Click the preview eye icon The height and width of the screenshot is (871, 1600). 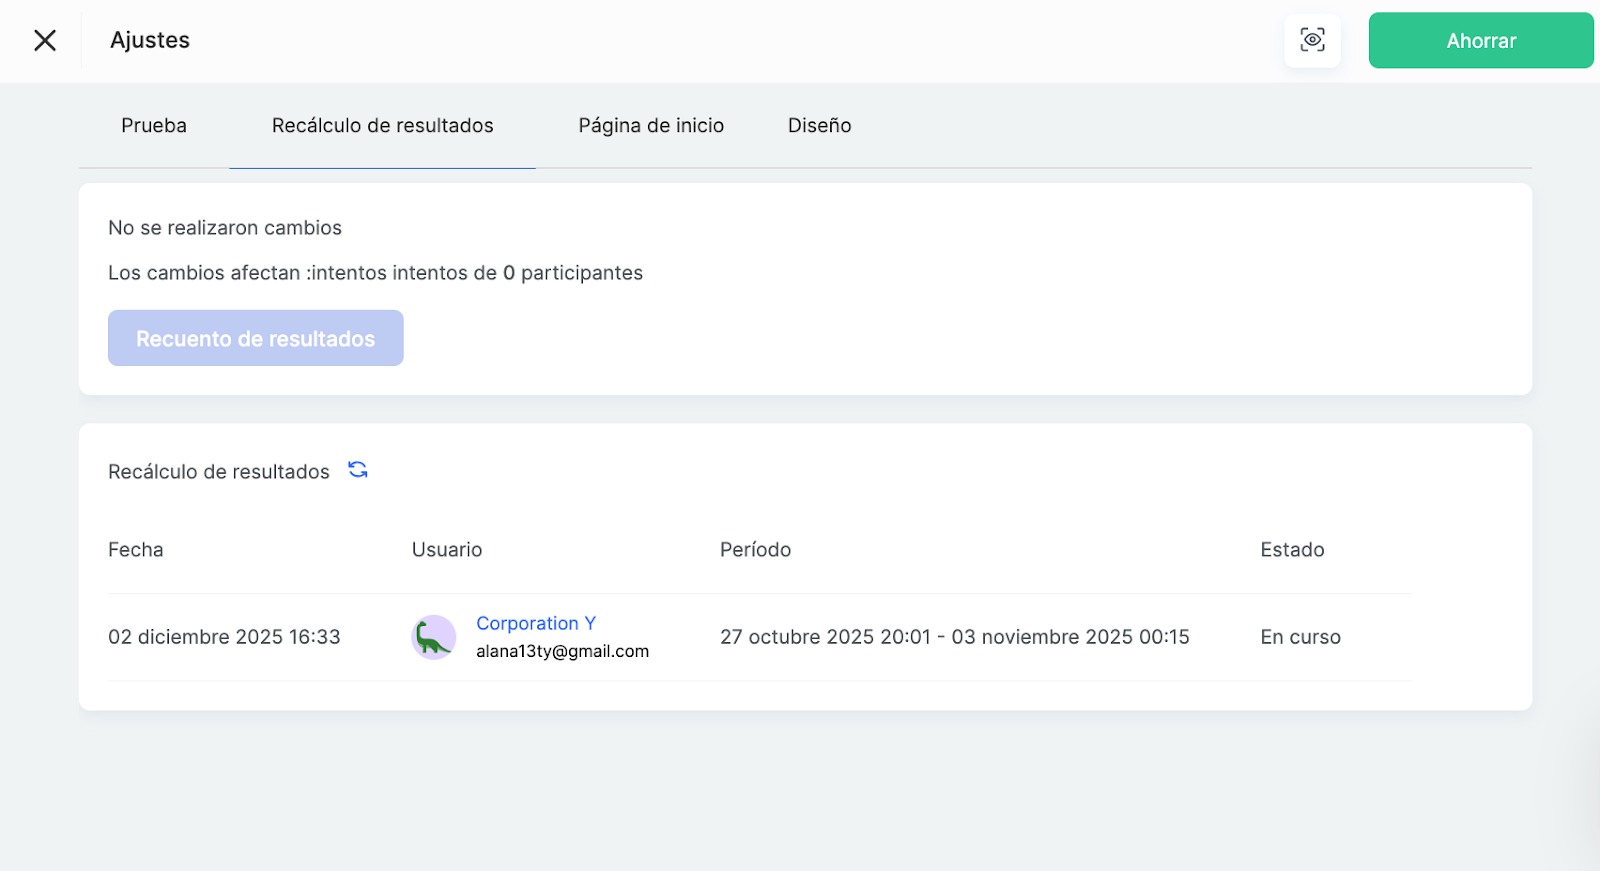click(1312, 40)
